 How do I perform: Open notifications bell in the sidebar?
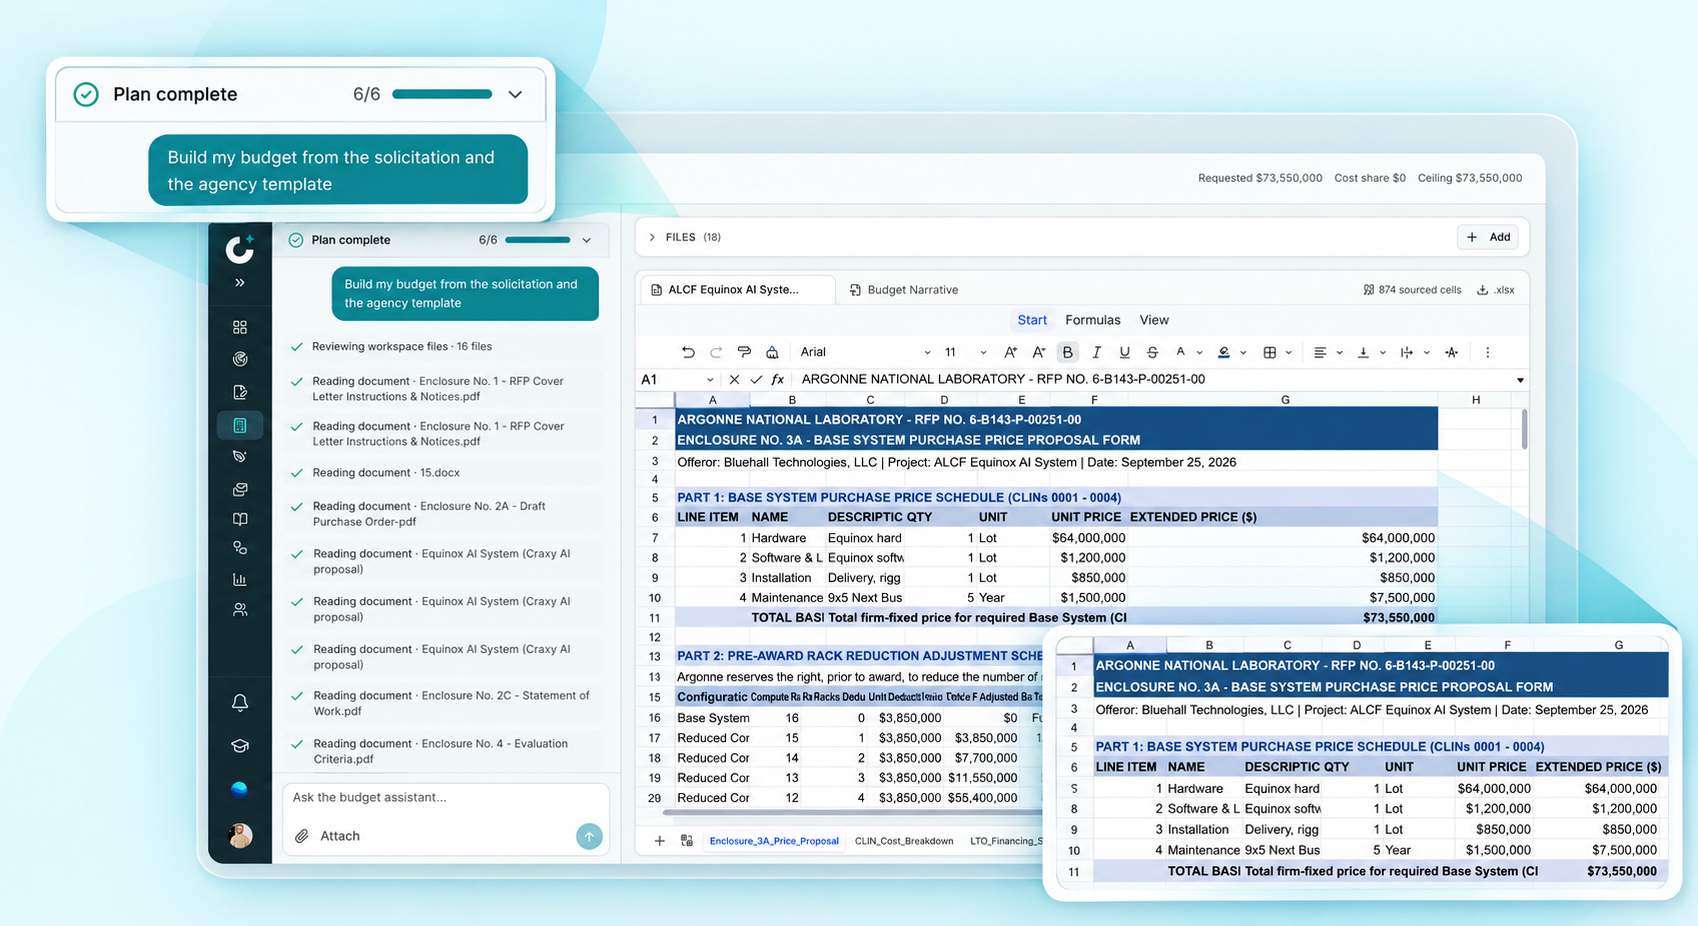[240, 703]
